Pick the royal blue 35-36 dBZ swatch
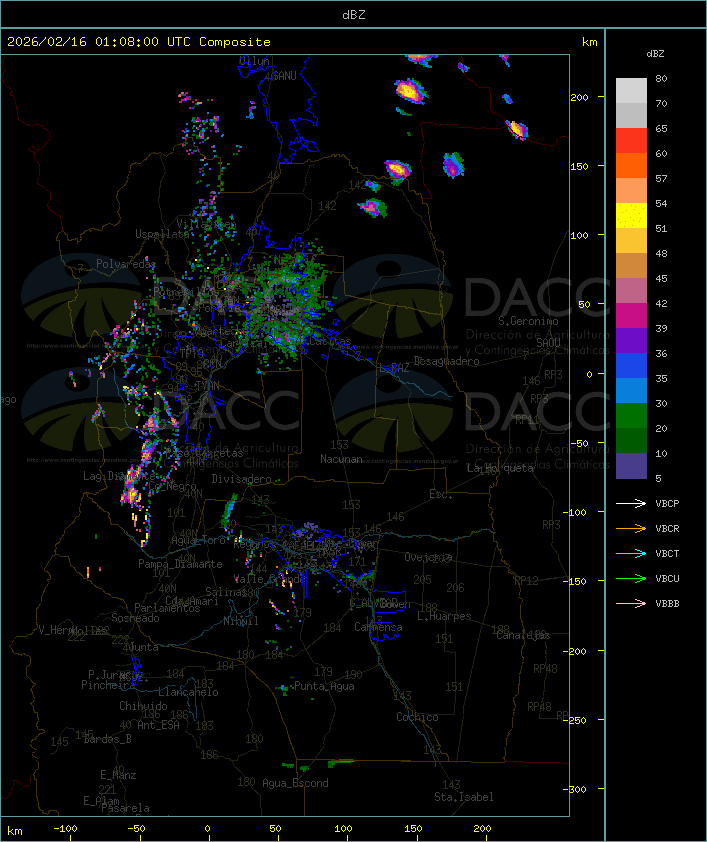This screenshot has height=842, width=707. point(631,366)
